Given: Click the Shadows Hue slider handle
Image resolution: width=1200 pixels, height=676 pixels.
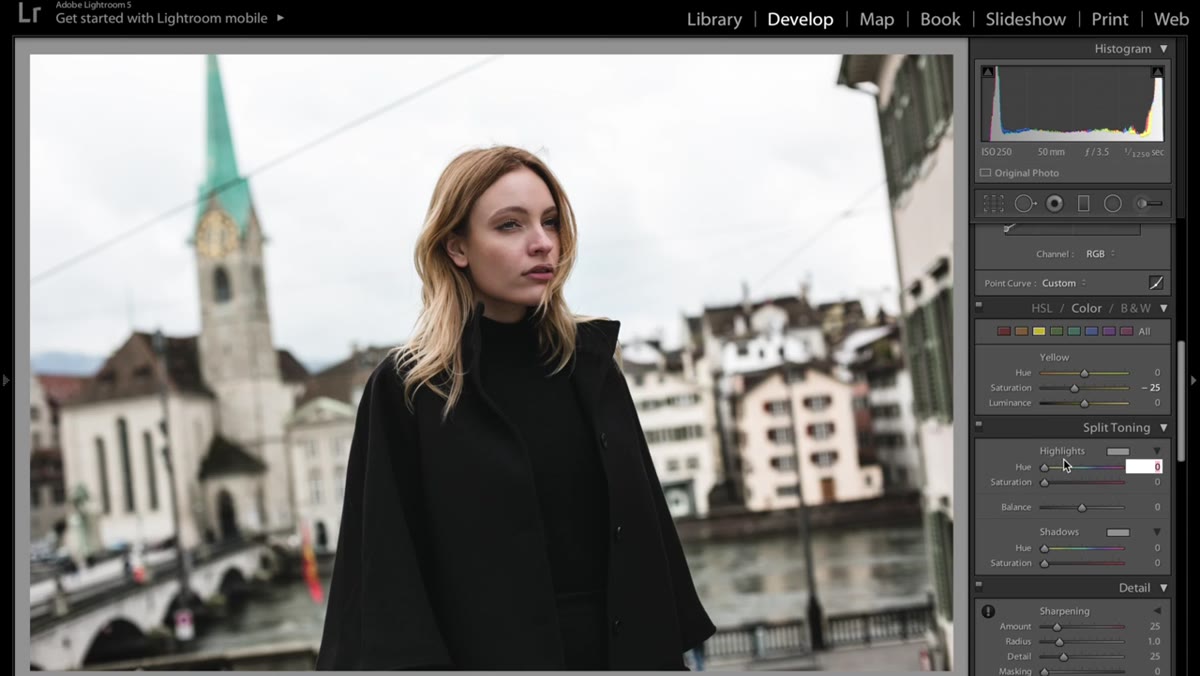Looking at the screenshot, I should [1044, 548].
